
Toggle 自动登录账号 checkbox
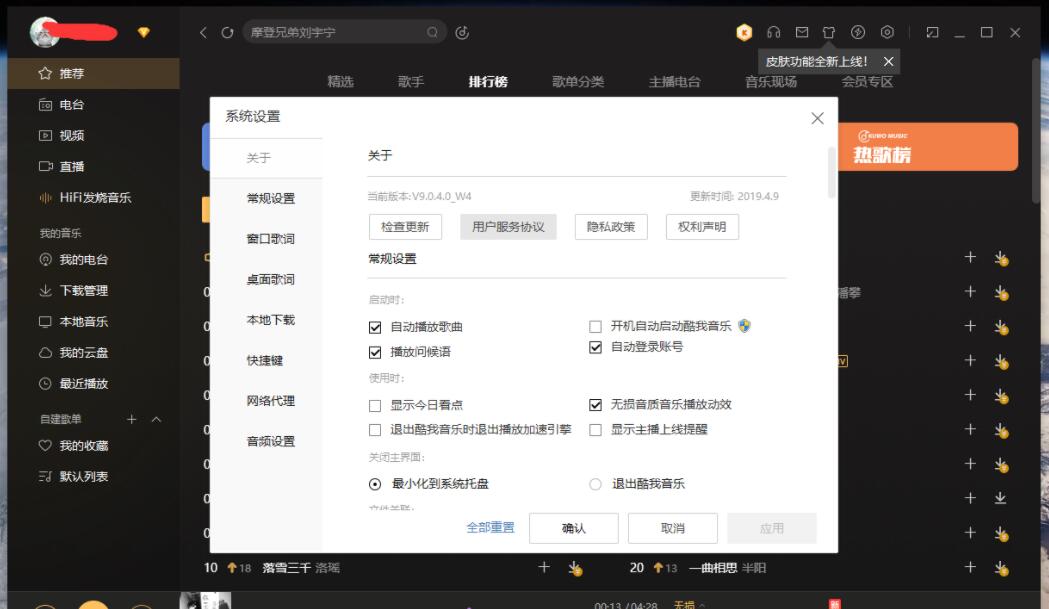pos(595,347)
